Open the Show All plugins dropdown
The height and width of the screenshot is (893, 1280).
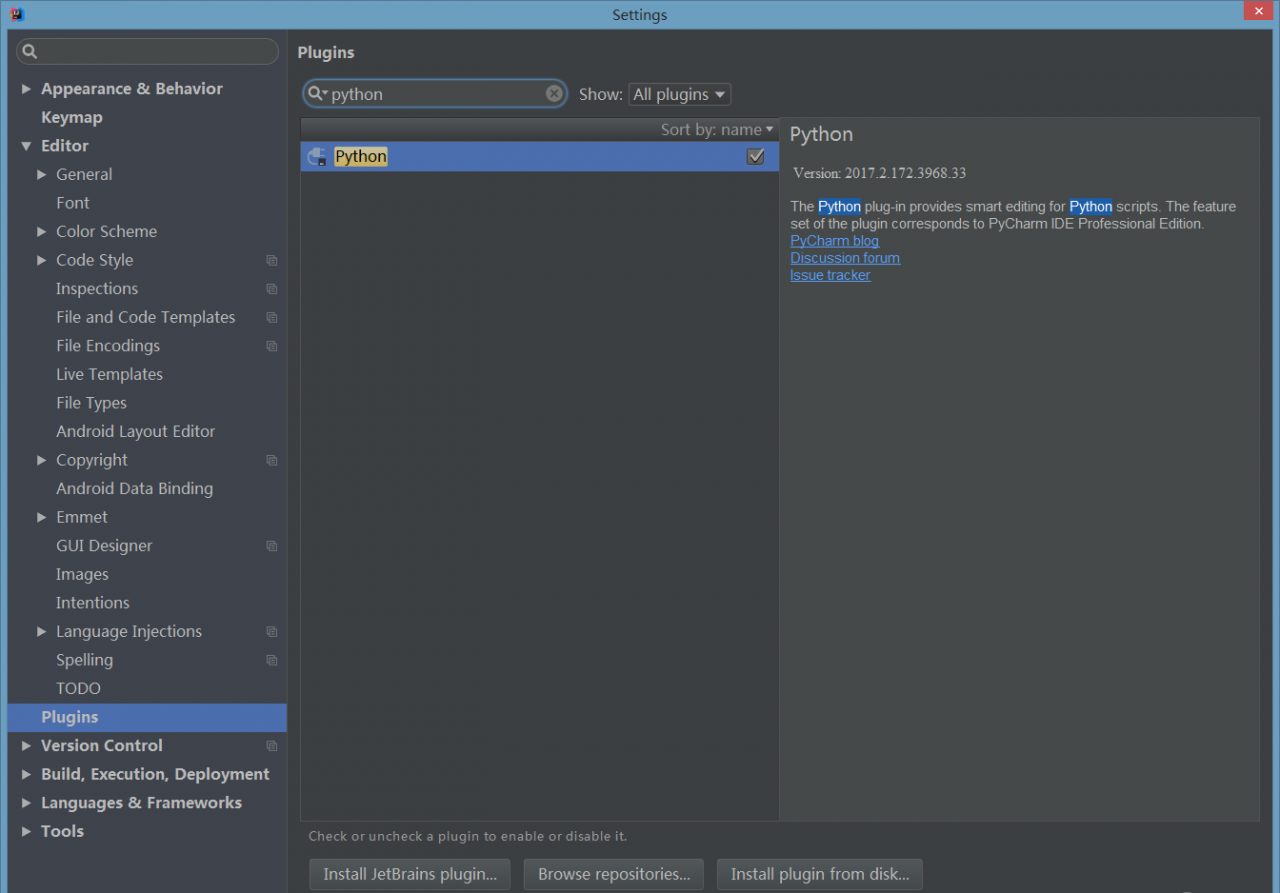pos(680,94)
